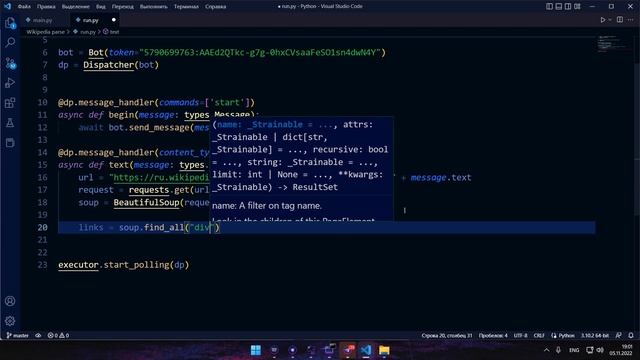Change file encoding UTF-8

pyautogui.click(x=520, y=336)
